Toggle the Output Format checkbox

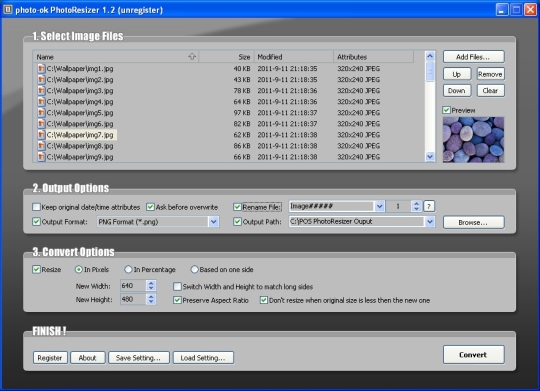[x=36, y=222]
